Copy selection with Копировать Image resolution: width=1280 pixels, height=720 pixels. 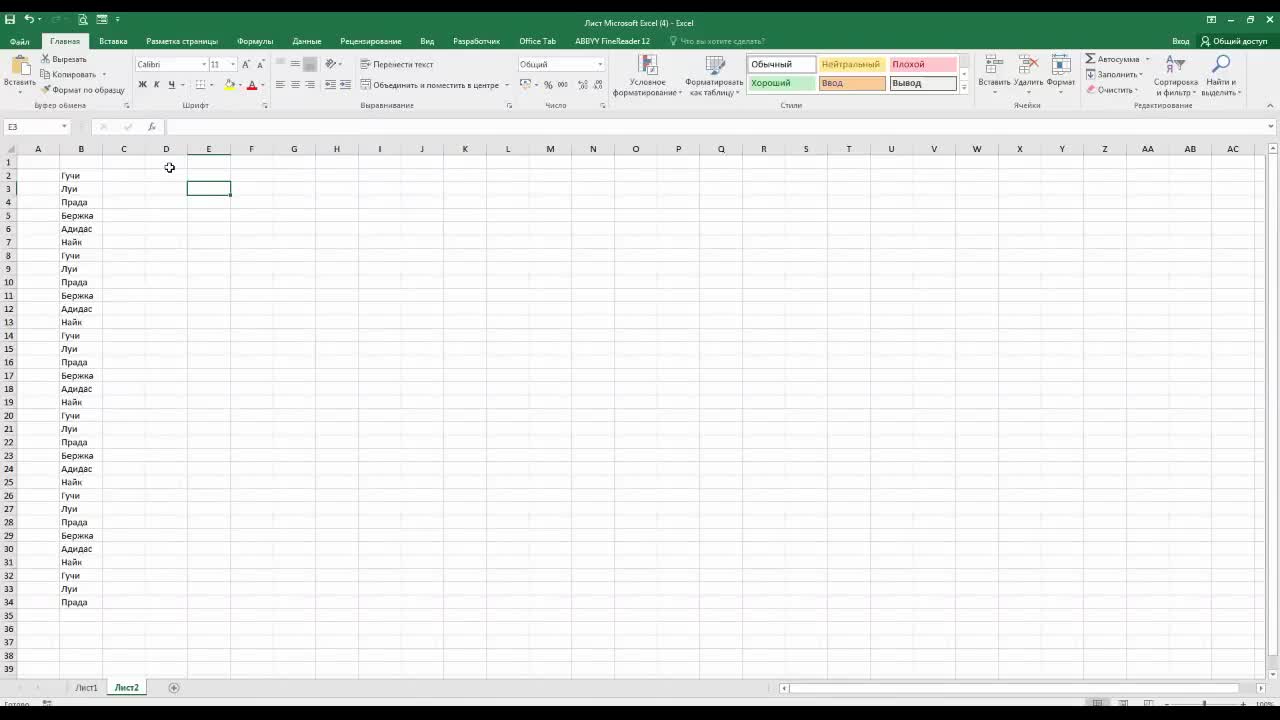point(69,74)
